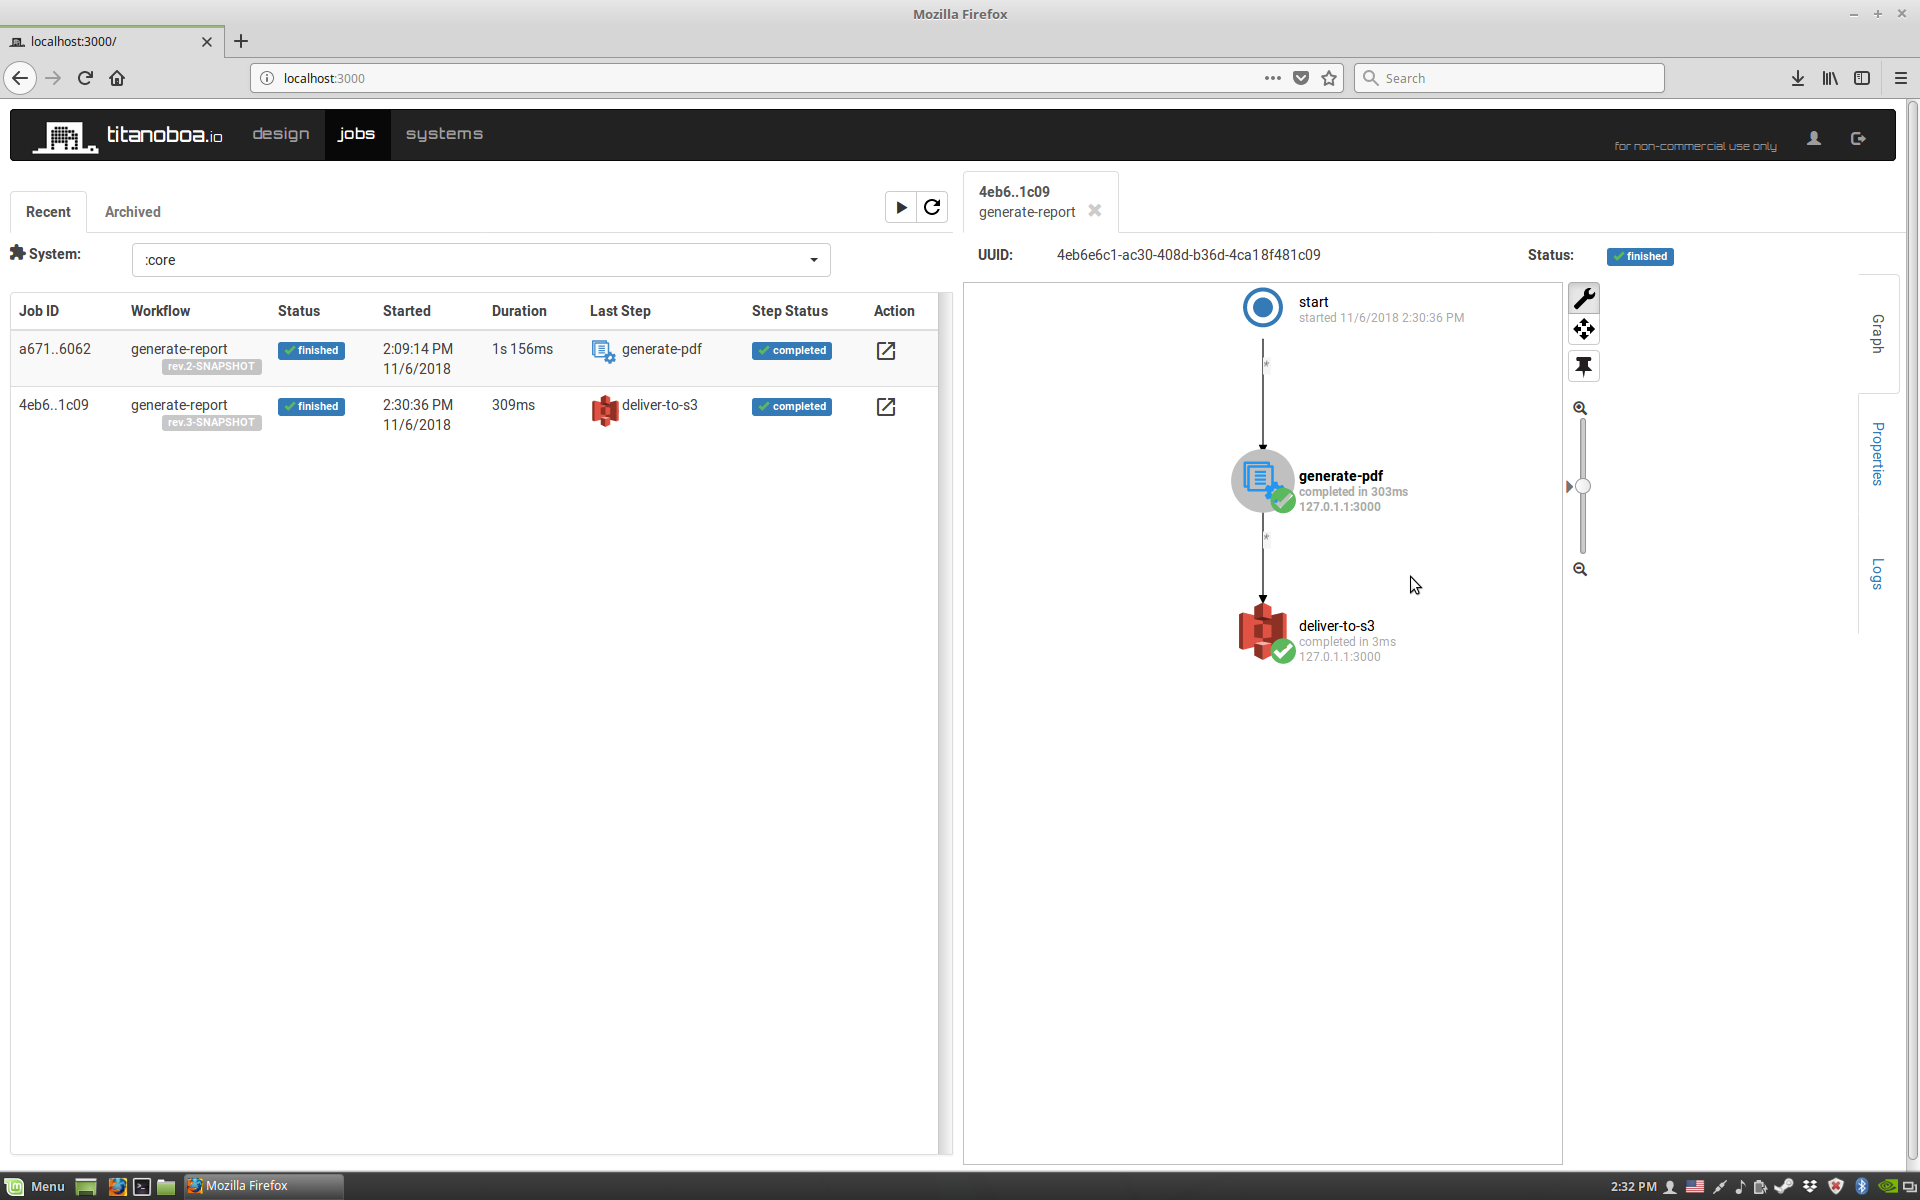Open job 4eb6..1c09 via action icon
1920x1200 pixels.
tap(885, 407)
